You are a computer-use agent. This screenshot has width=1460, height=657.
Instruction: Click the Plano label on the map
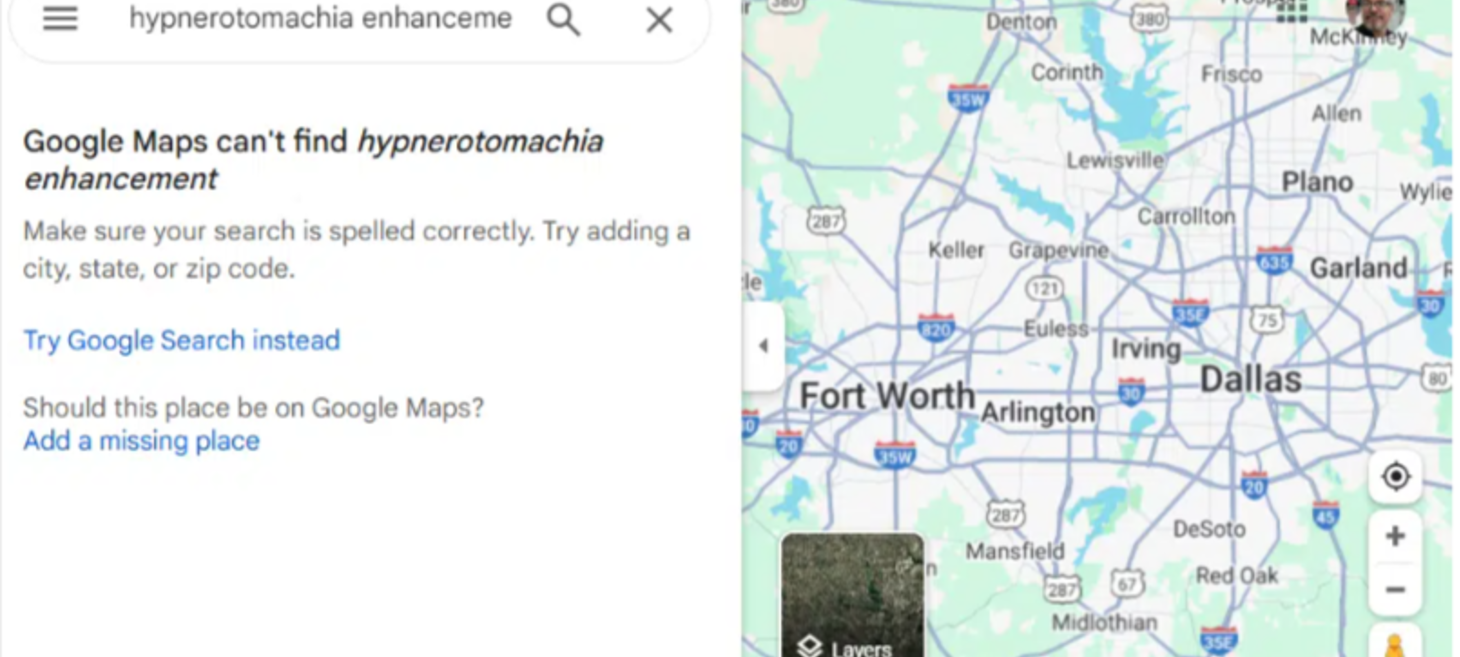(1317, 182)
